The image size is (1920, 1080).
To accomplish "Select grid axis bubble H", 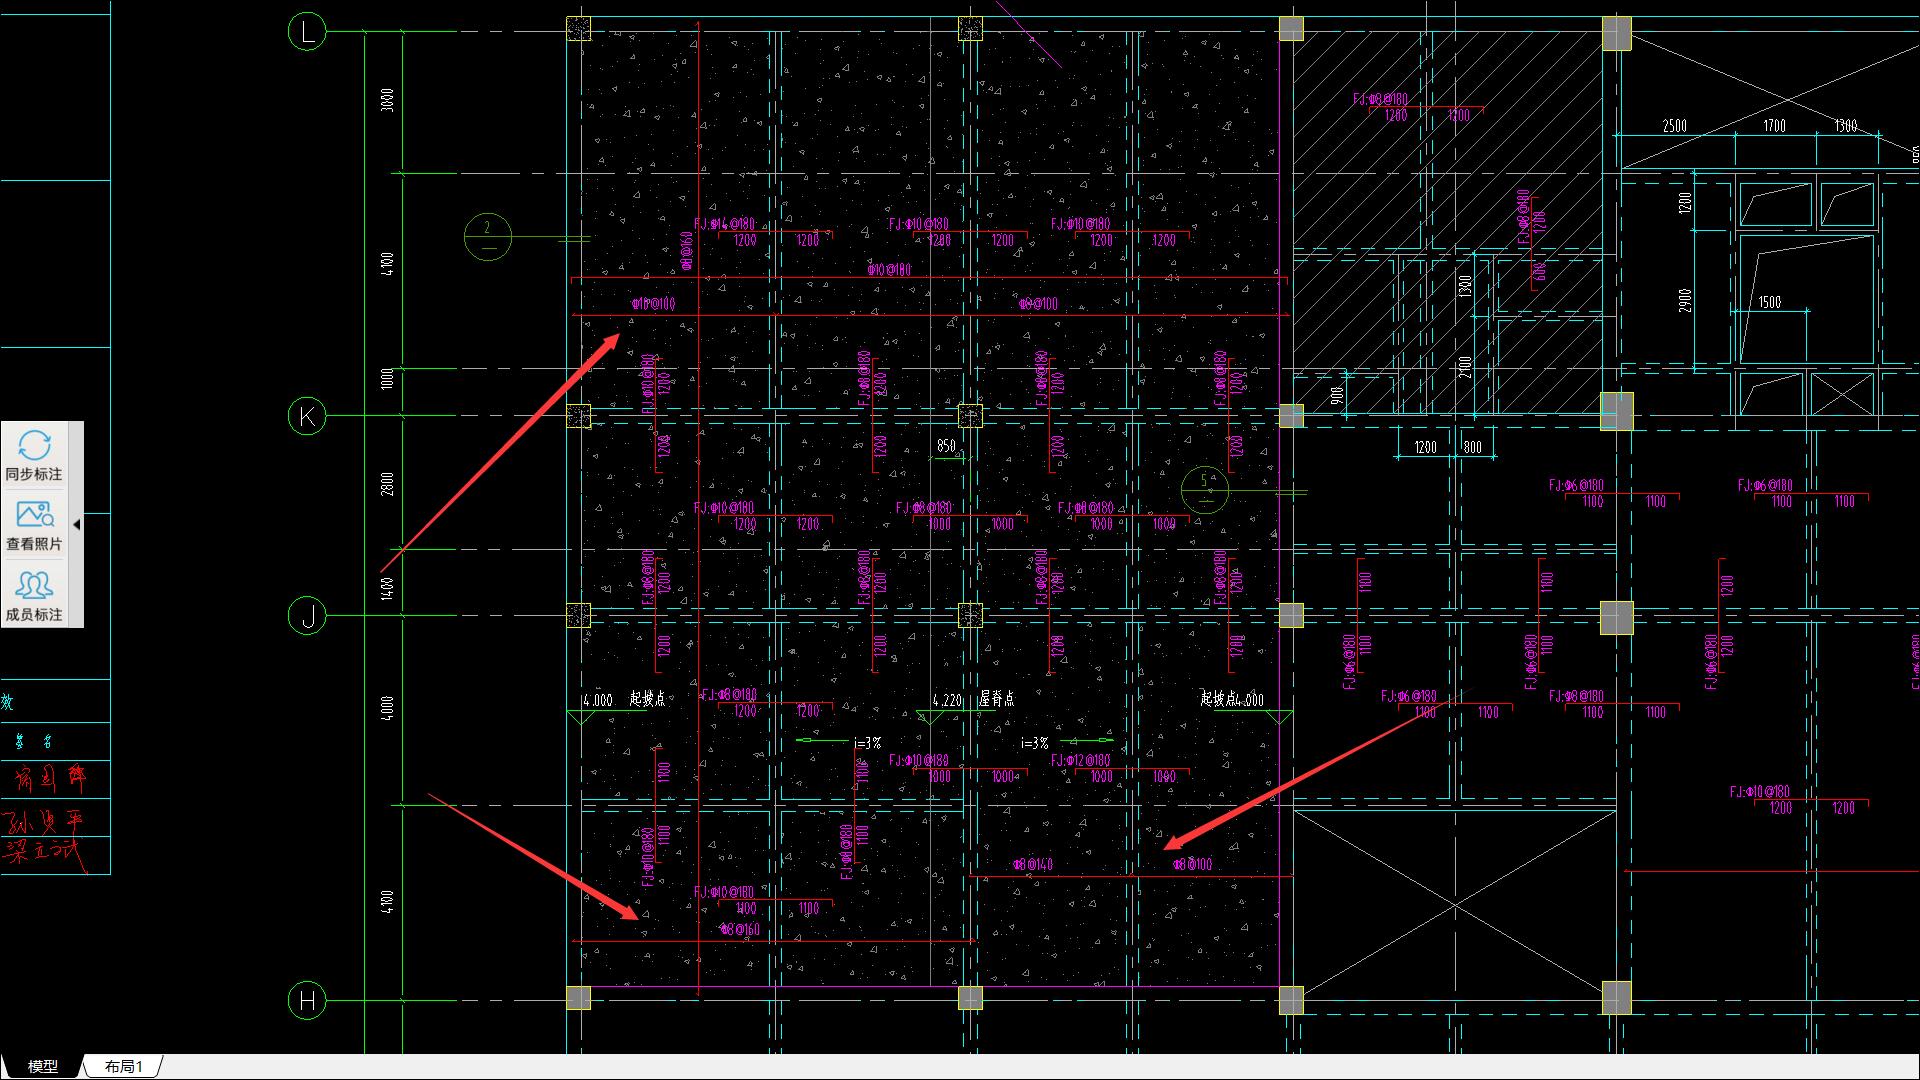I will (307, 1000).
